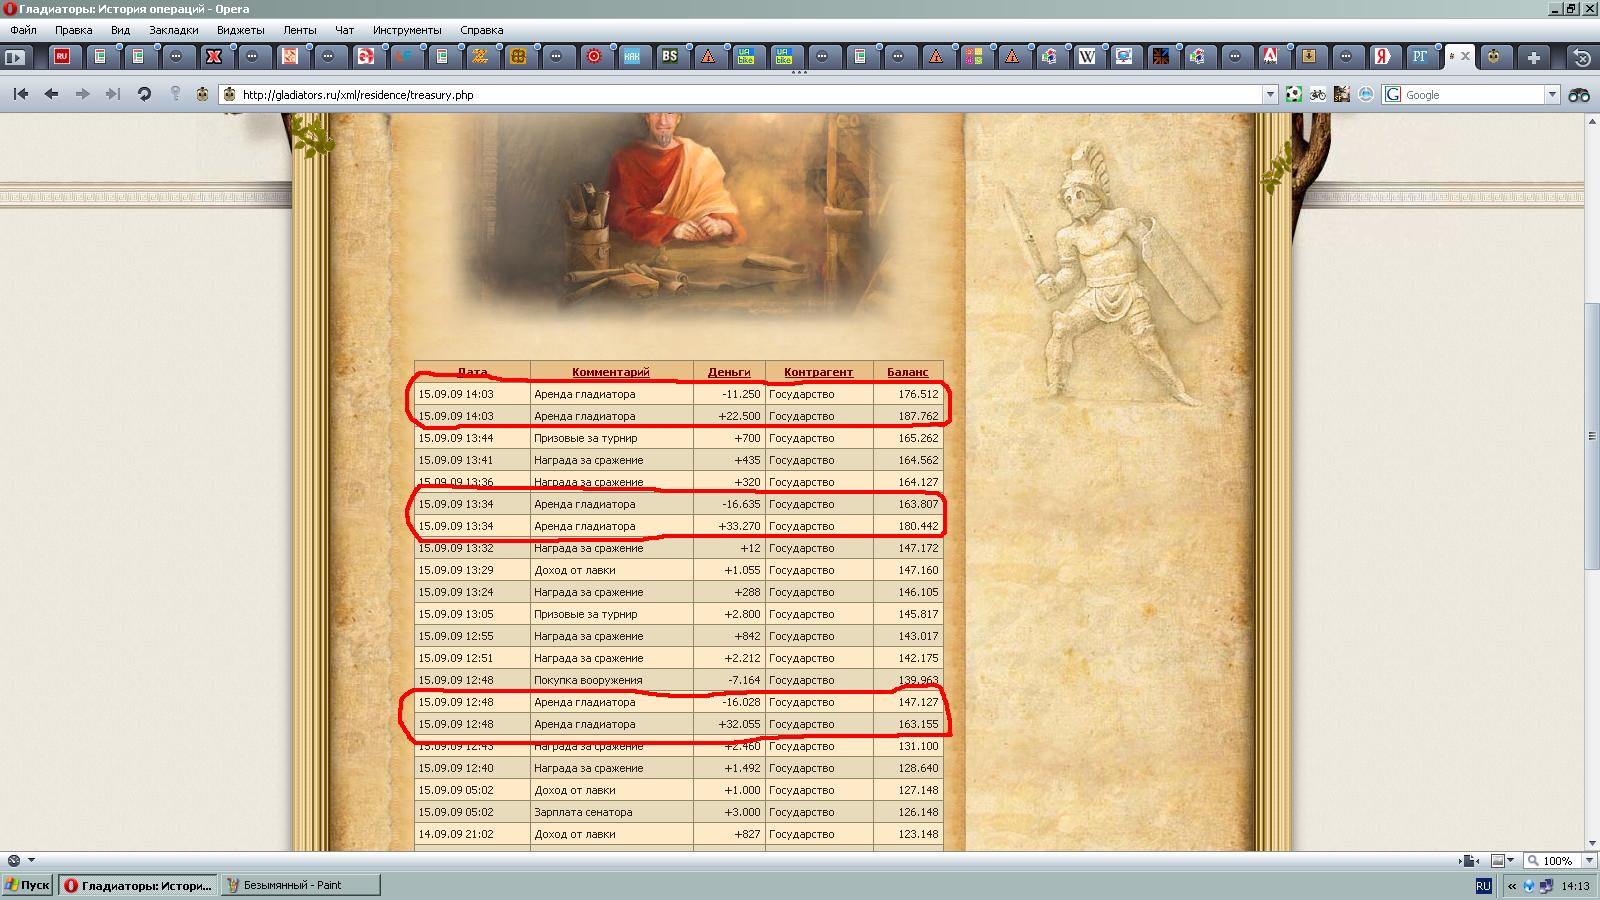The image size is (1600, 900).
Task: Open closed tabs trash icon
Action: coord(1581,58)
